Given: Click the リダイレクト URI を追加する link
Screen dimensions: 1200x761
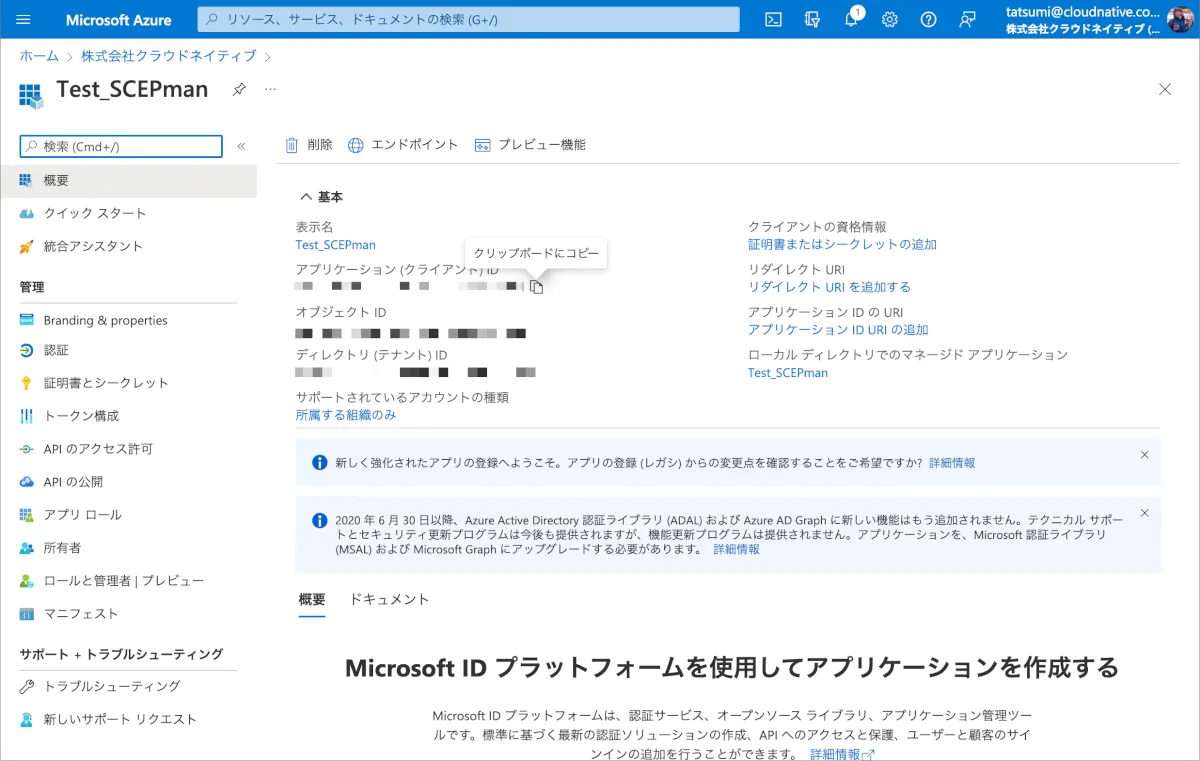Looking at the screenshot, I should (829, 287).
